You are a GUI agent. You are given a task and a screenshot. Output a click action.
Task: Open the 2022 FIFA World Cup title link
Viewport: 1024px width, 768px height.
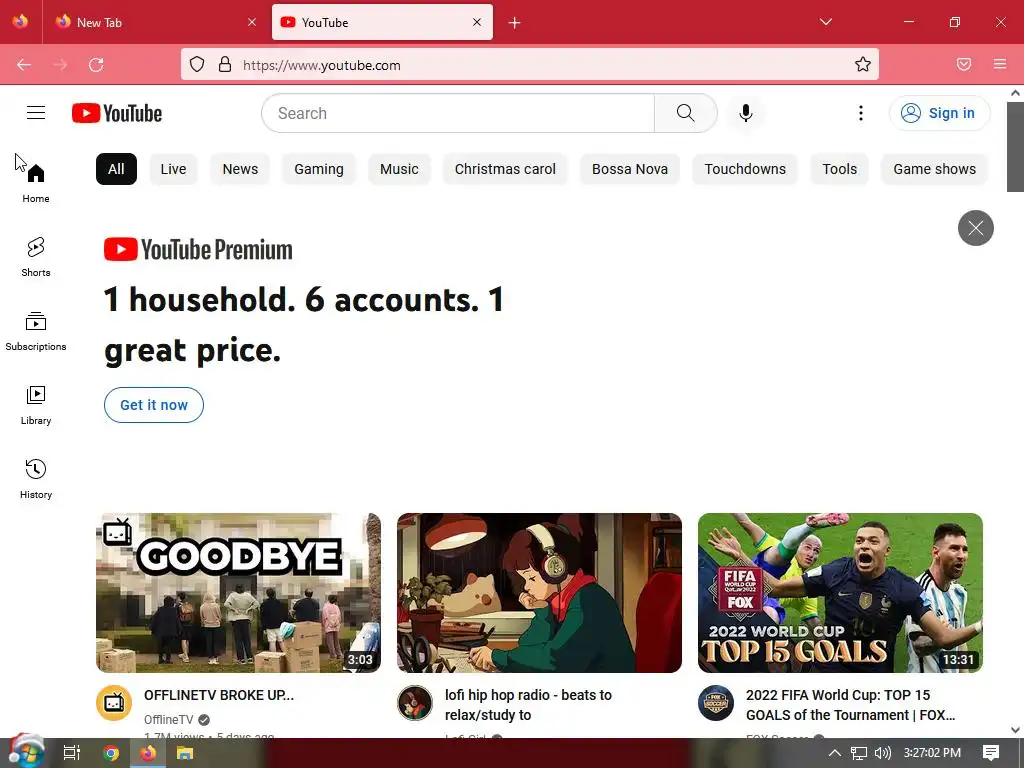click(x=850, y=705)
